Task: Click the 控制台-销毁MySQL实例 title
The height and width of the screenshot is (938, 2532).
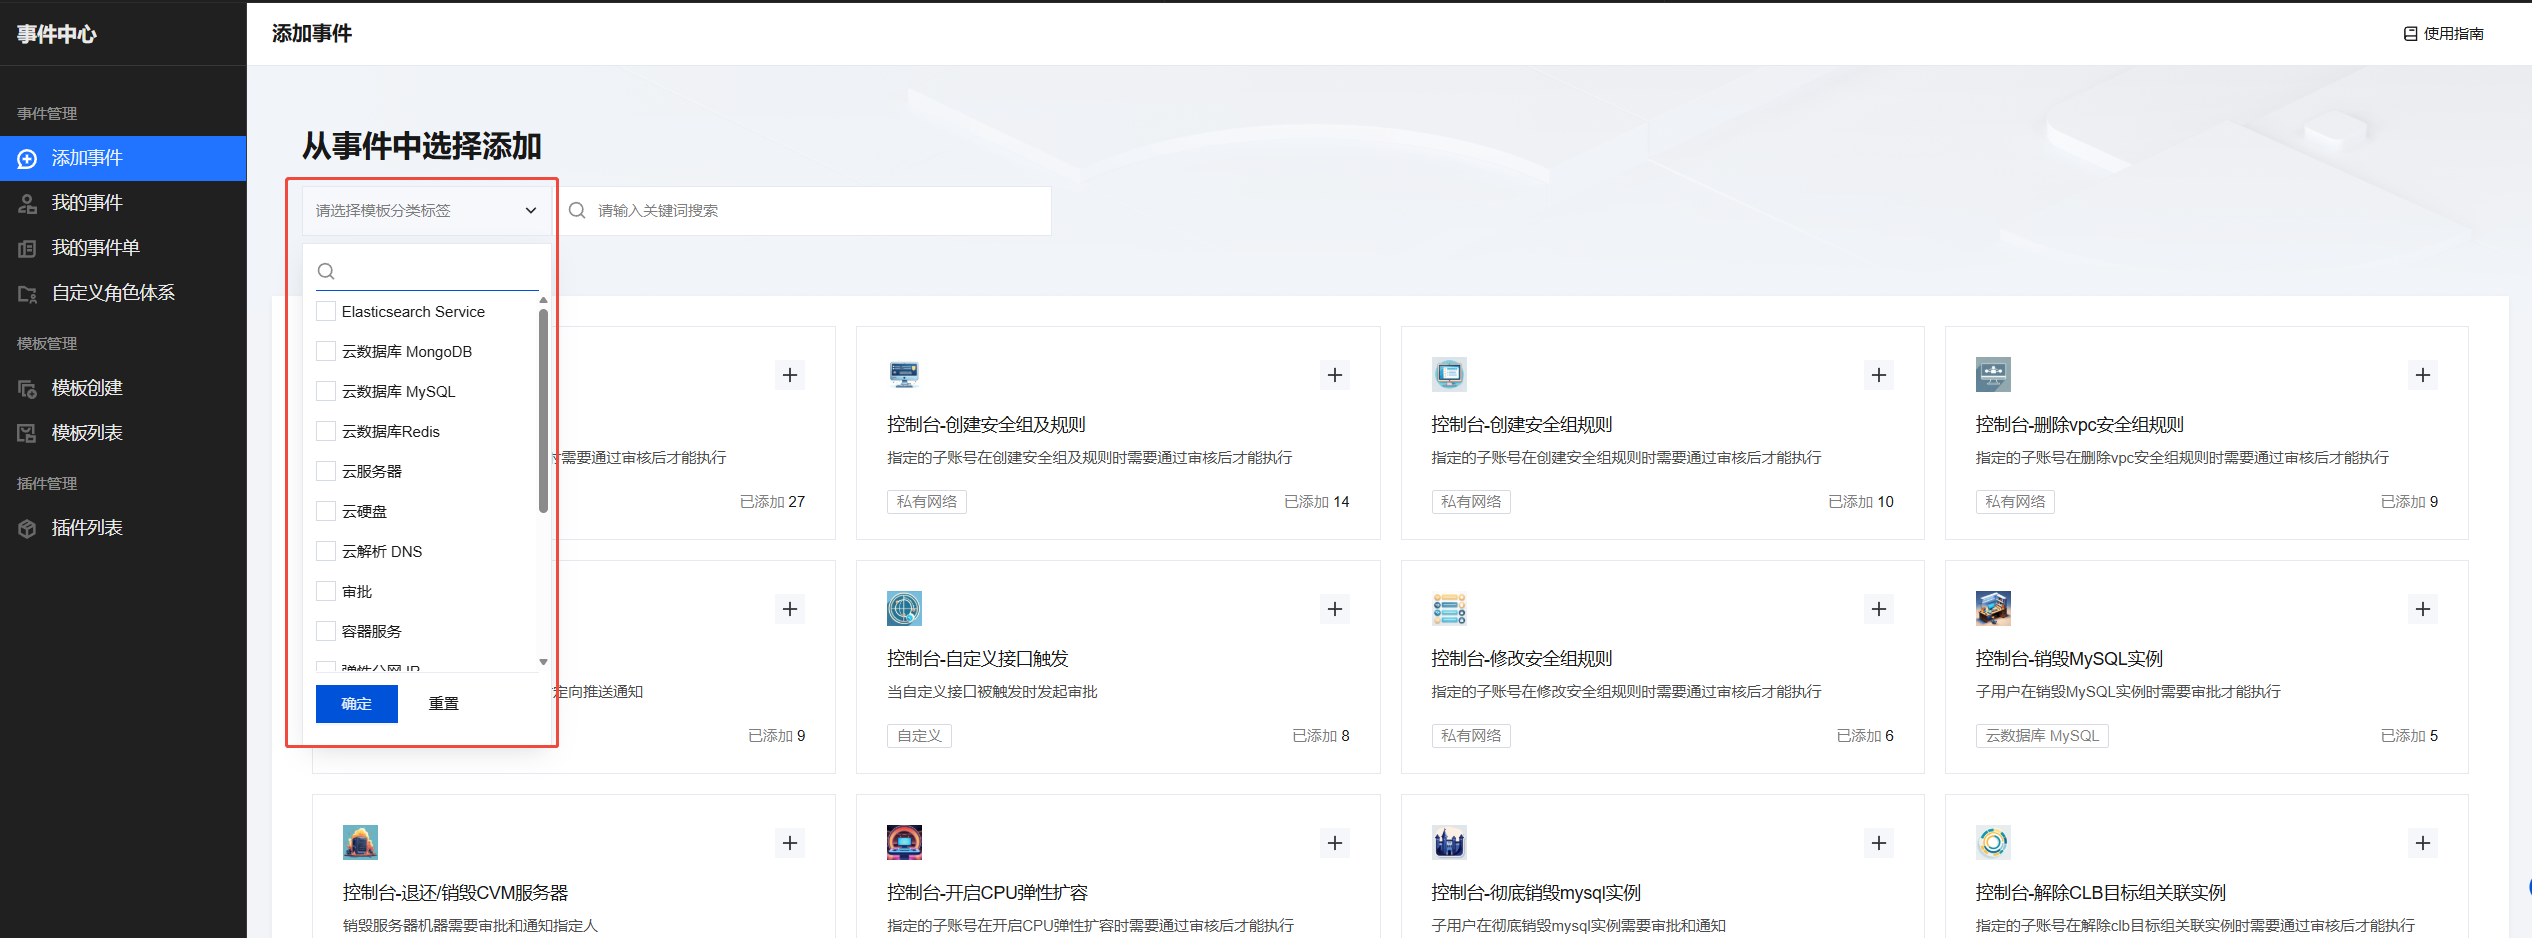Action: [x=2069, y=659]
